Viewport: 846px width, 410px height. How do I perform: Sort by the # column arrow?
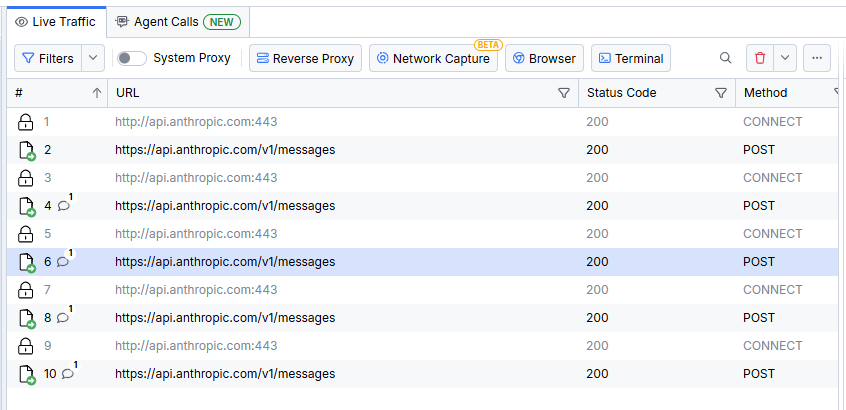tap(97, 93)
